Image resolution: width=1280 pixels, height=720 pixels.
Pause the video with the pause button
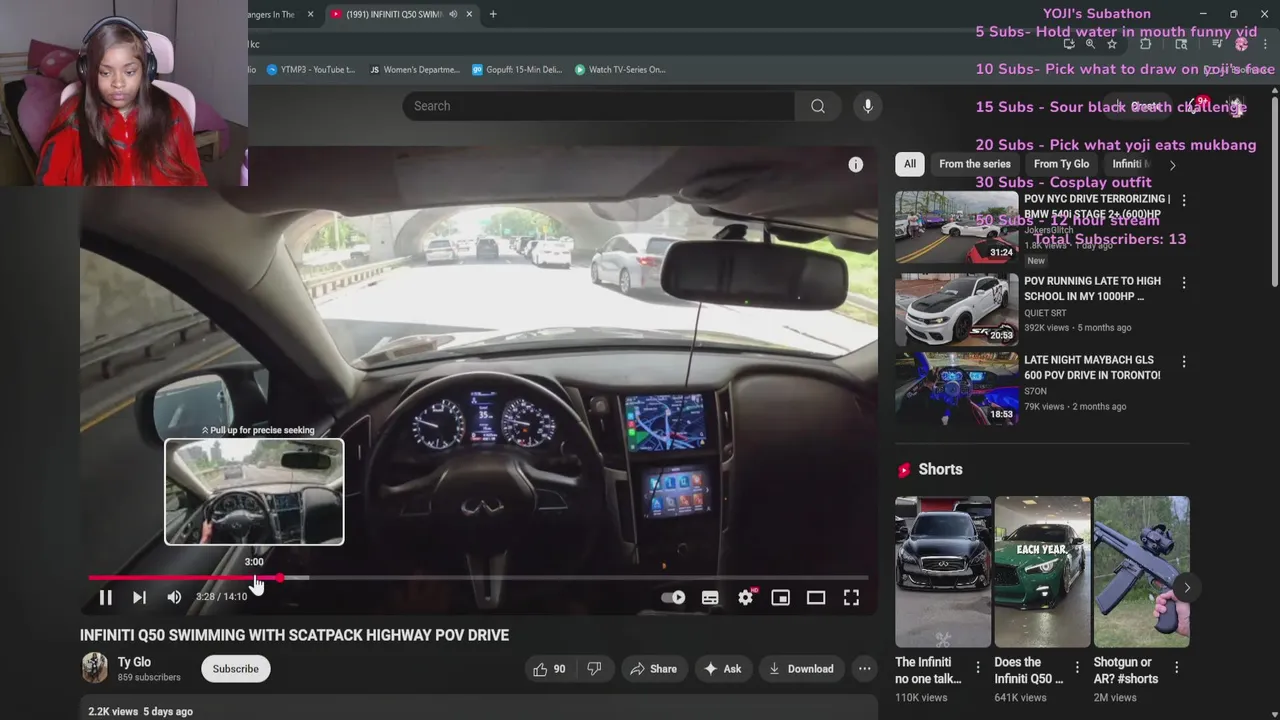click(x=105, y=597)
